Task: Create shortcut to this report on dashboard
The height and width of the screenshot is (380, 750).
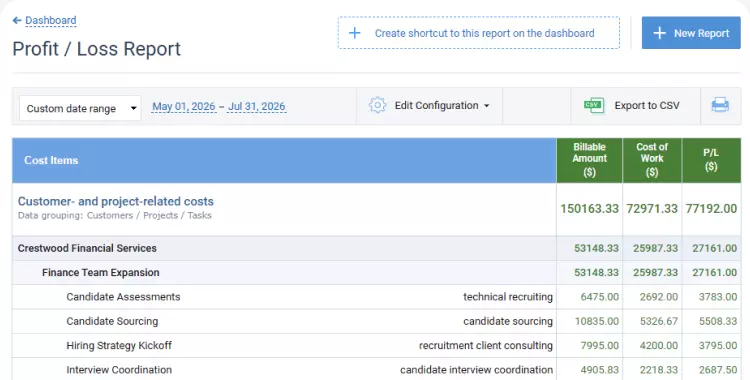Action: tap(479, 33)
